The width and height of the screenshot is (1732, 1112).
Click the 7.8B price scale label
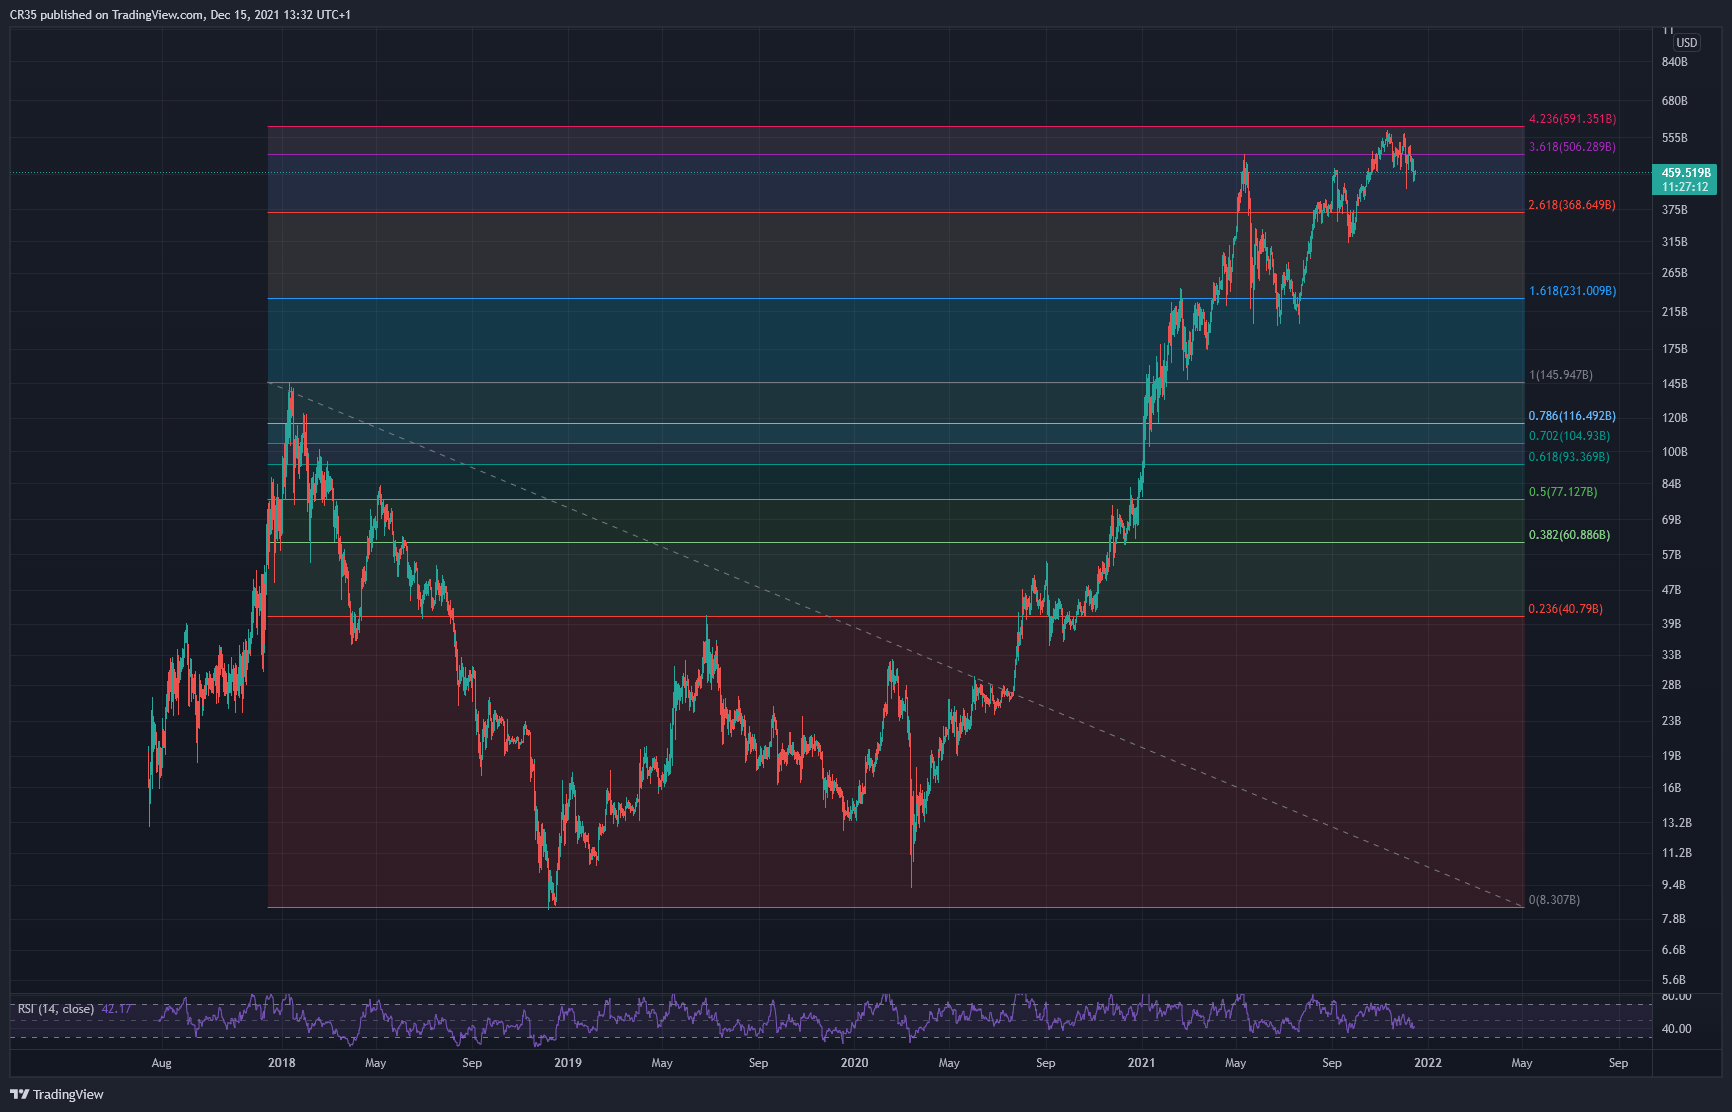1673,919
